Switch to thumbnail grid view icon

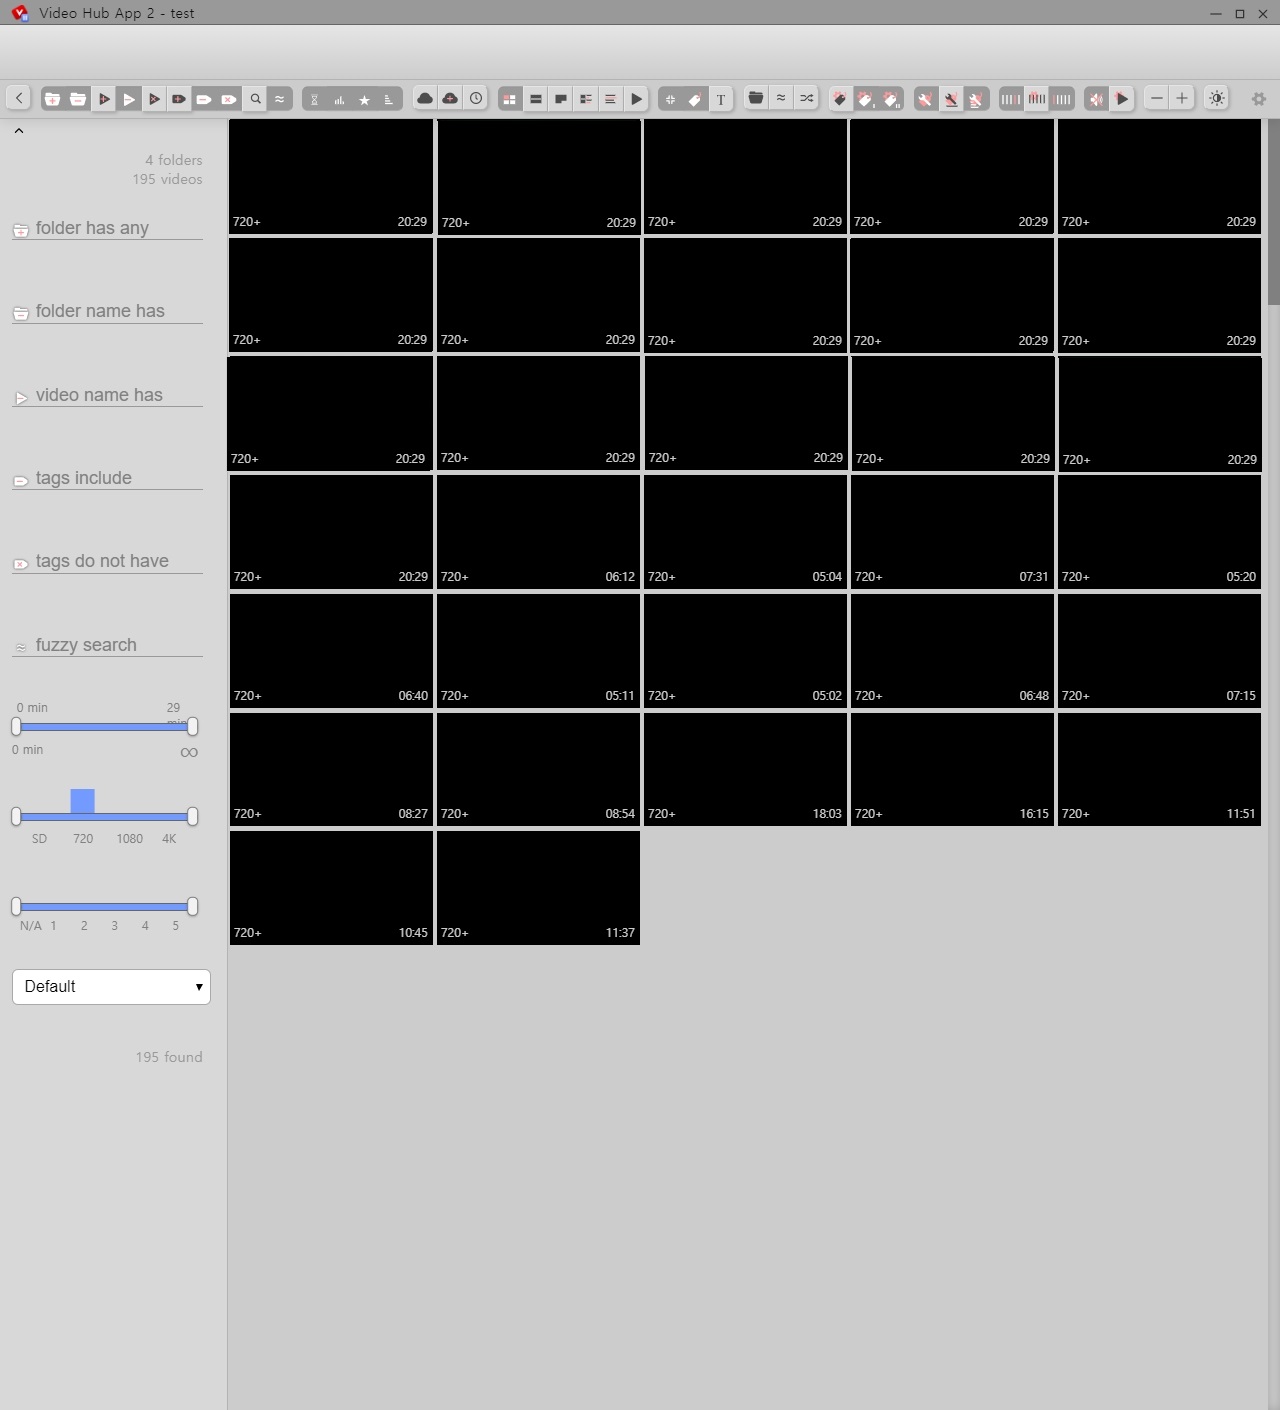pos(510,99)
